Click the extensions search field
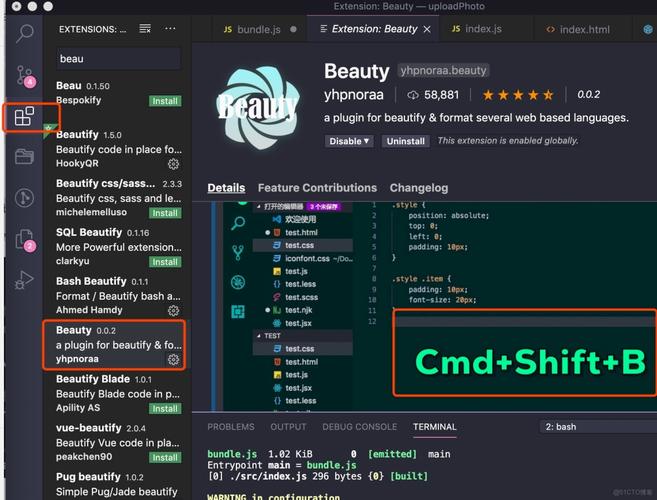The width and height of the screenshot is (657, 500). [x=119, y=59]
